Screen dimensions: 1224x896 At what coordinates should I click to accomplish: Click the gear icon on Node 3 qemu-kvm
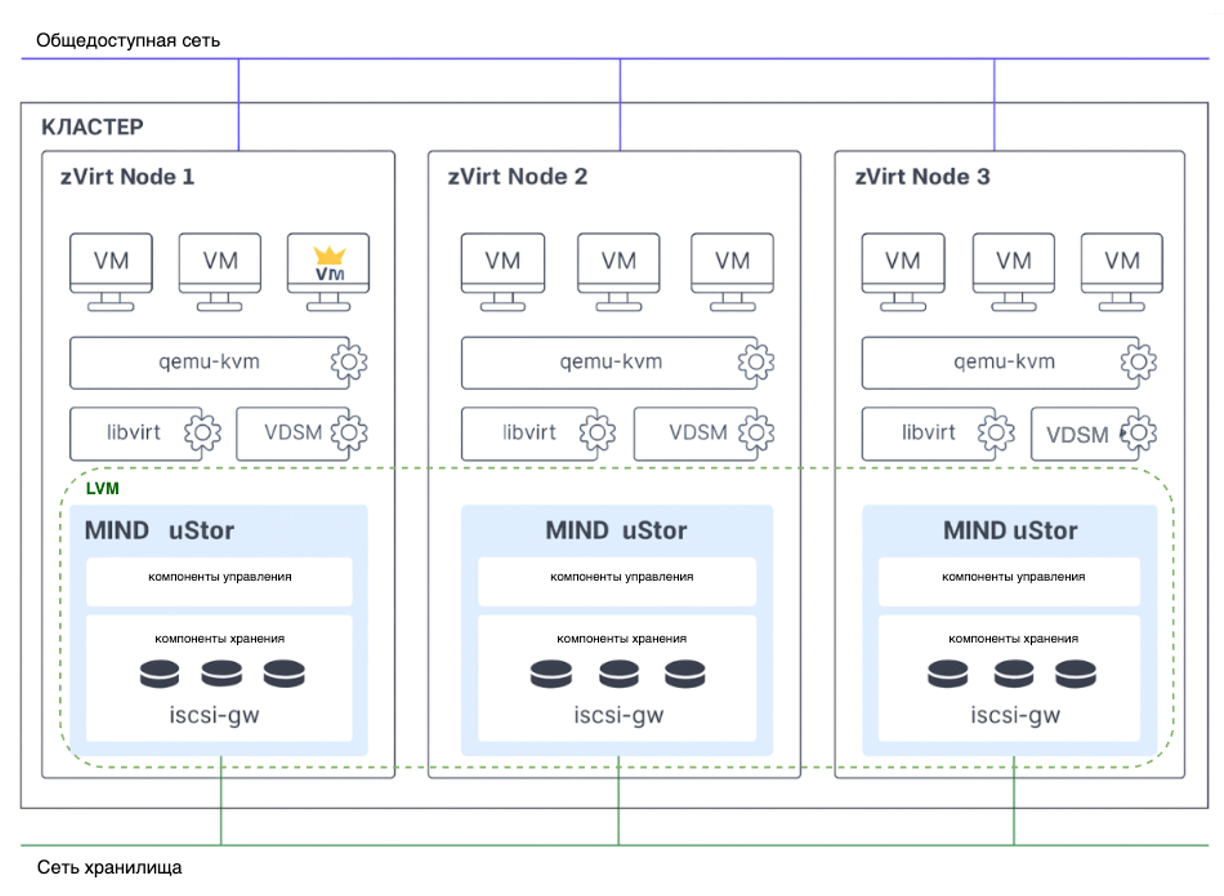coord(1139,362)
